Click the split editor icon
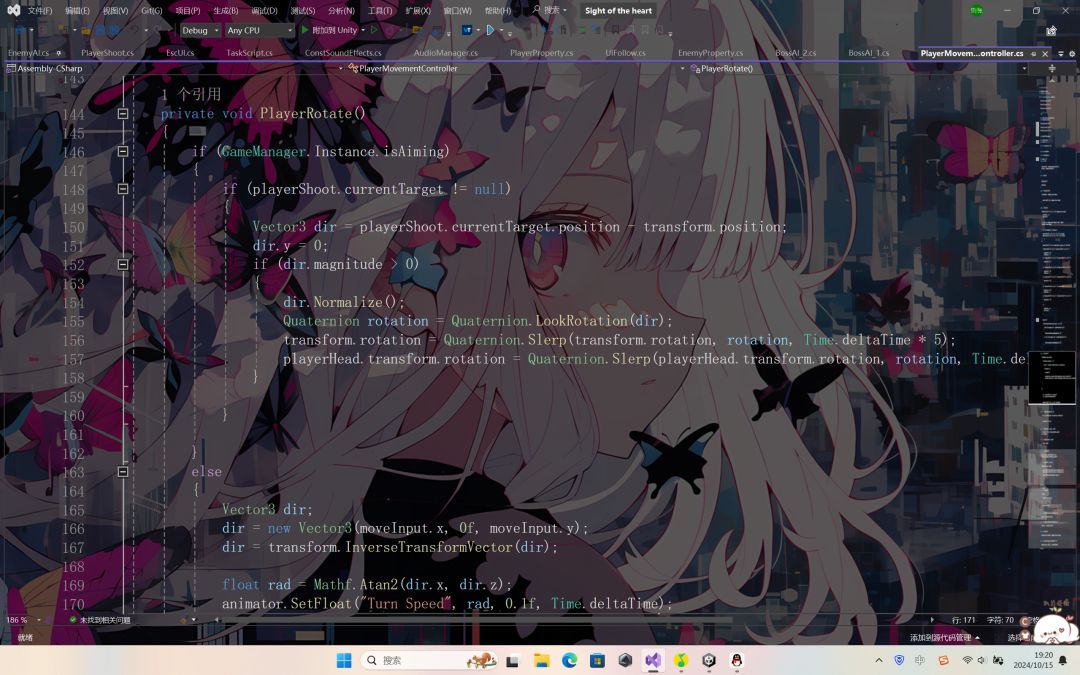 click(1052, 68)
